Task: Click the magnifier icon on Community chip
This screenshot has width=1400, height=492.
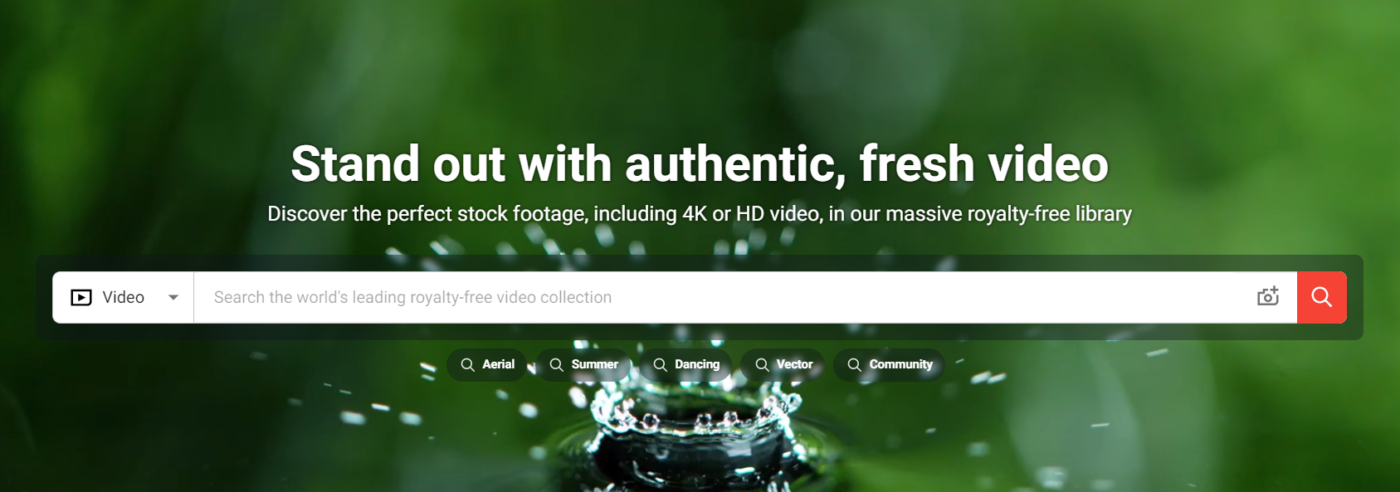Action: coord(854,365)
